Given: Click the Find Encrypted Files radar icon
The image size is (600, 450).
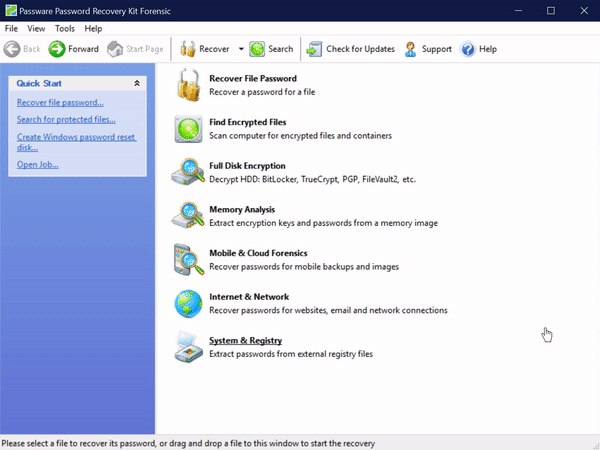Looking at the screenshot, I should tap(188, 129).
